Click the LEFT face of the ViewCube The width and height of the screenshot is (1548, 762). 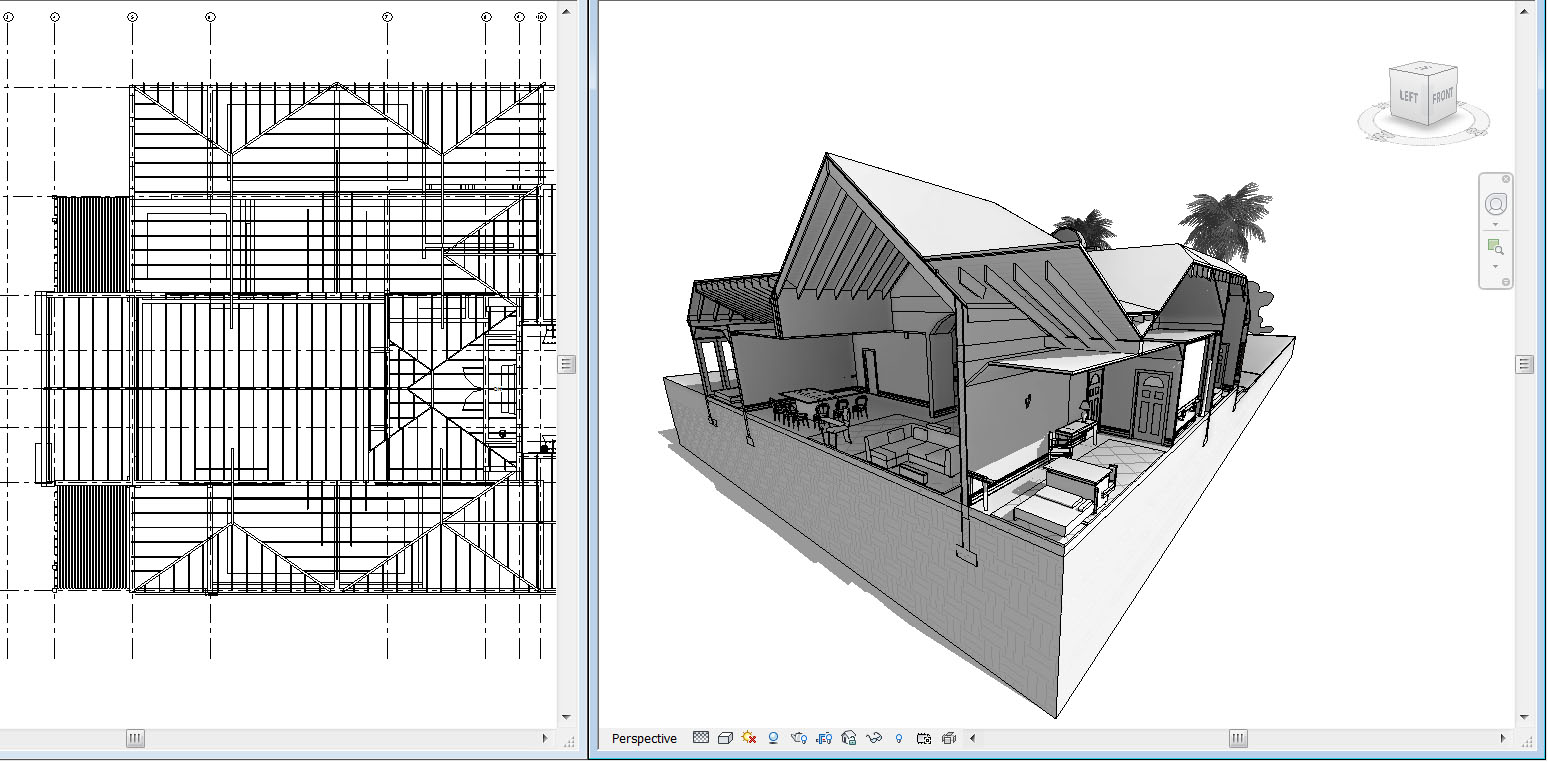pos(1408,97)
